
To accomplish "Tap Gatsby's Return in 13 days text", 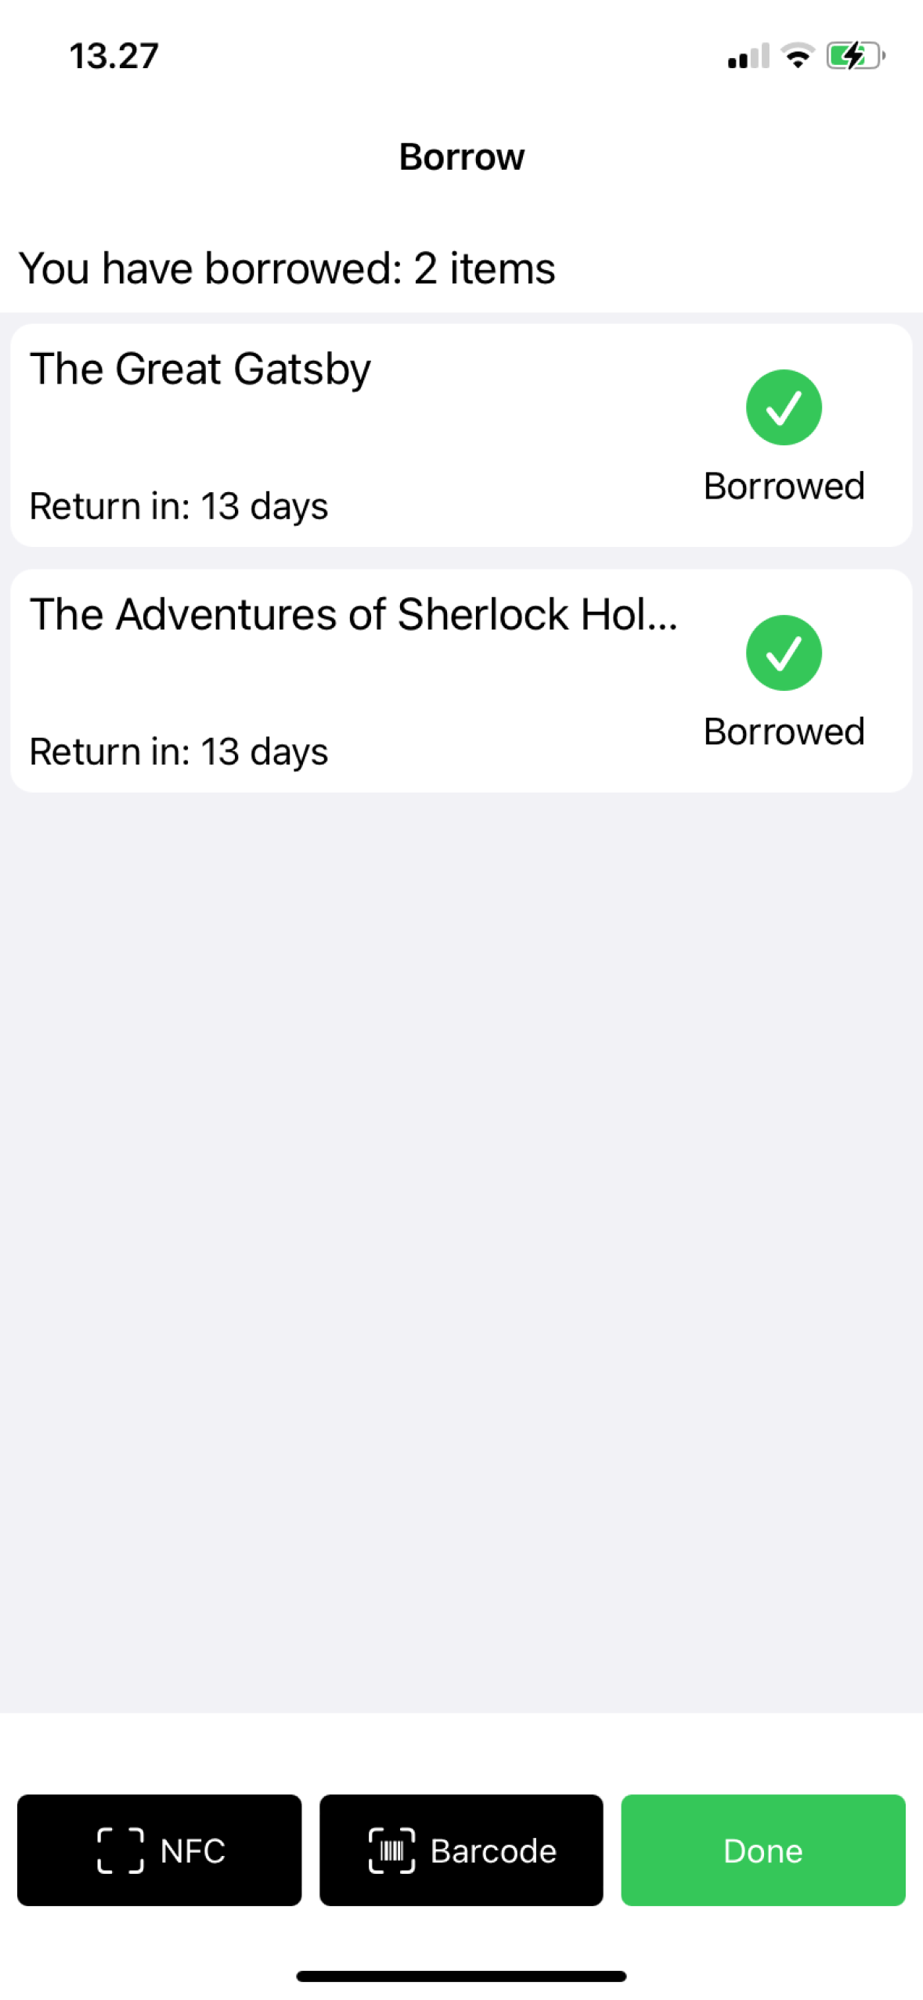I will click(179, 507).
